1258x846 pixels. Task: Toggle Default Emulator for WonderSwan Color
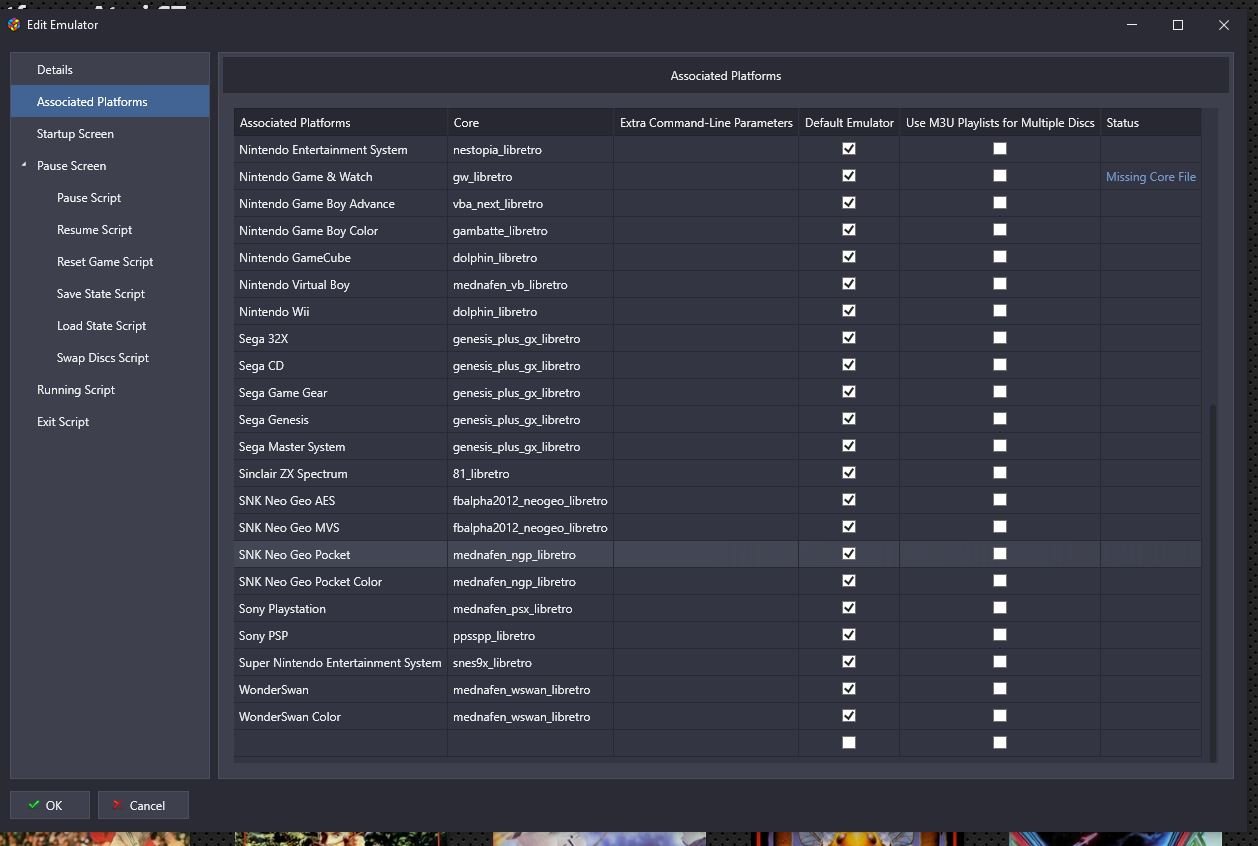click(x=849, y=716)
